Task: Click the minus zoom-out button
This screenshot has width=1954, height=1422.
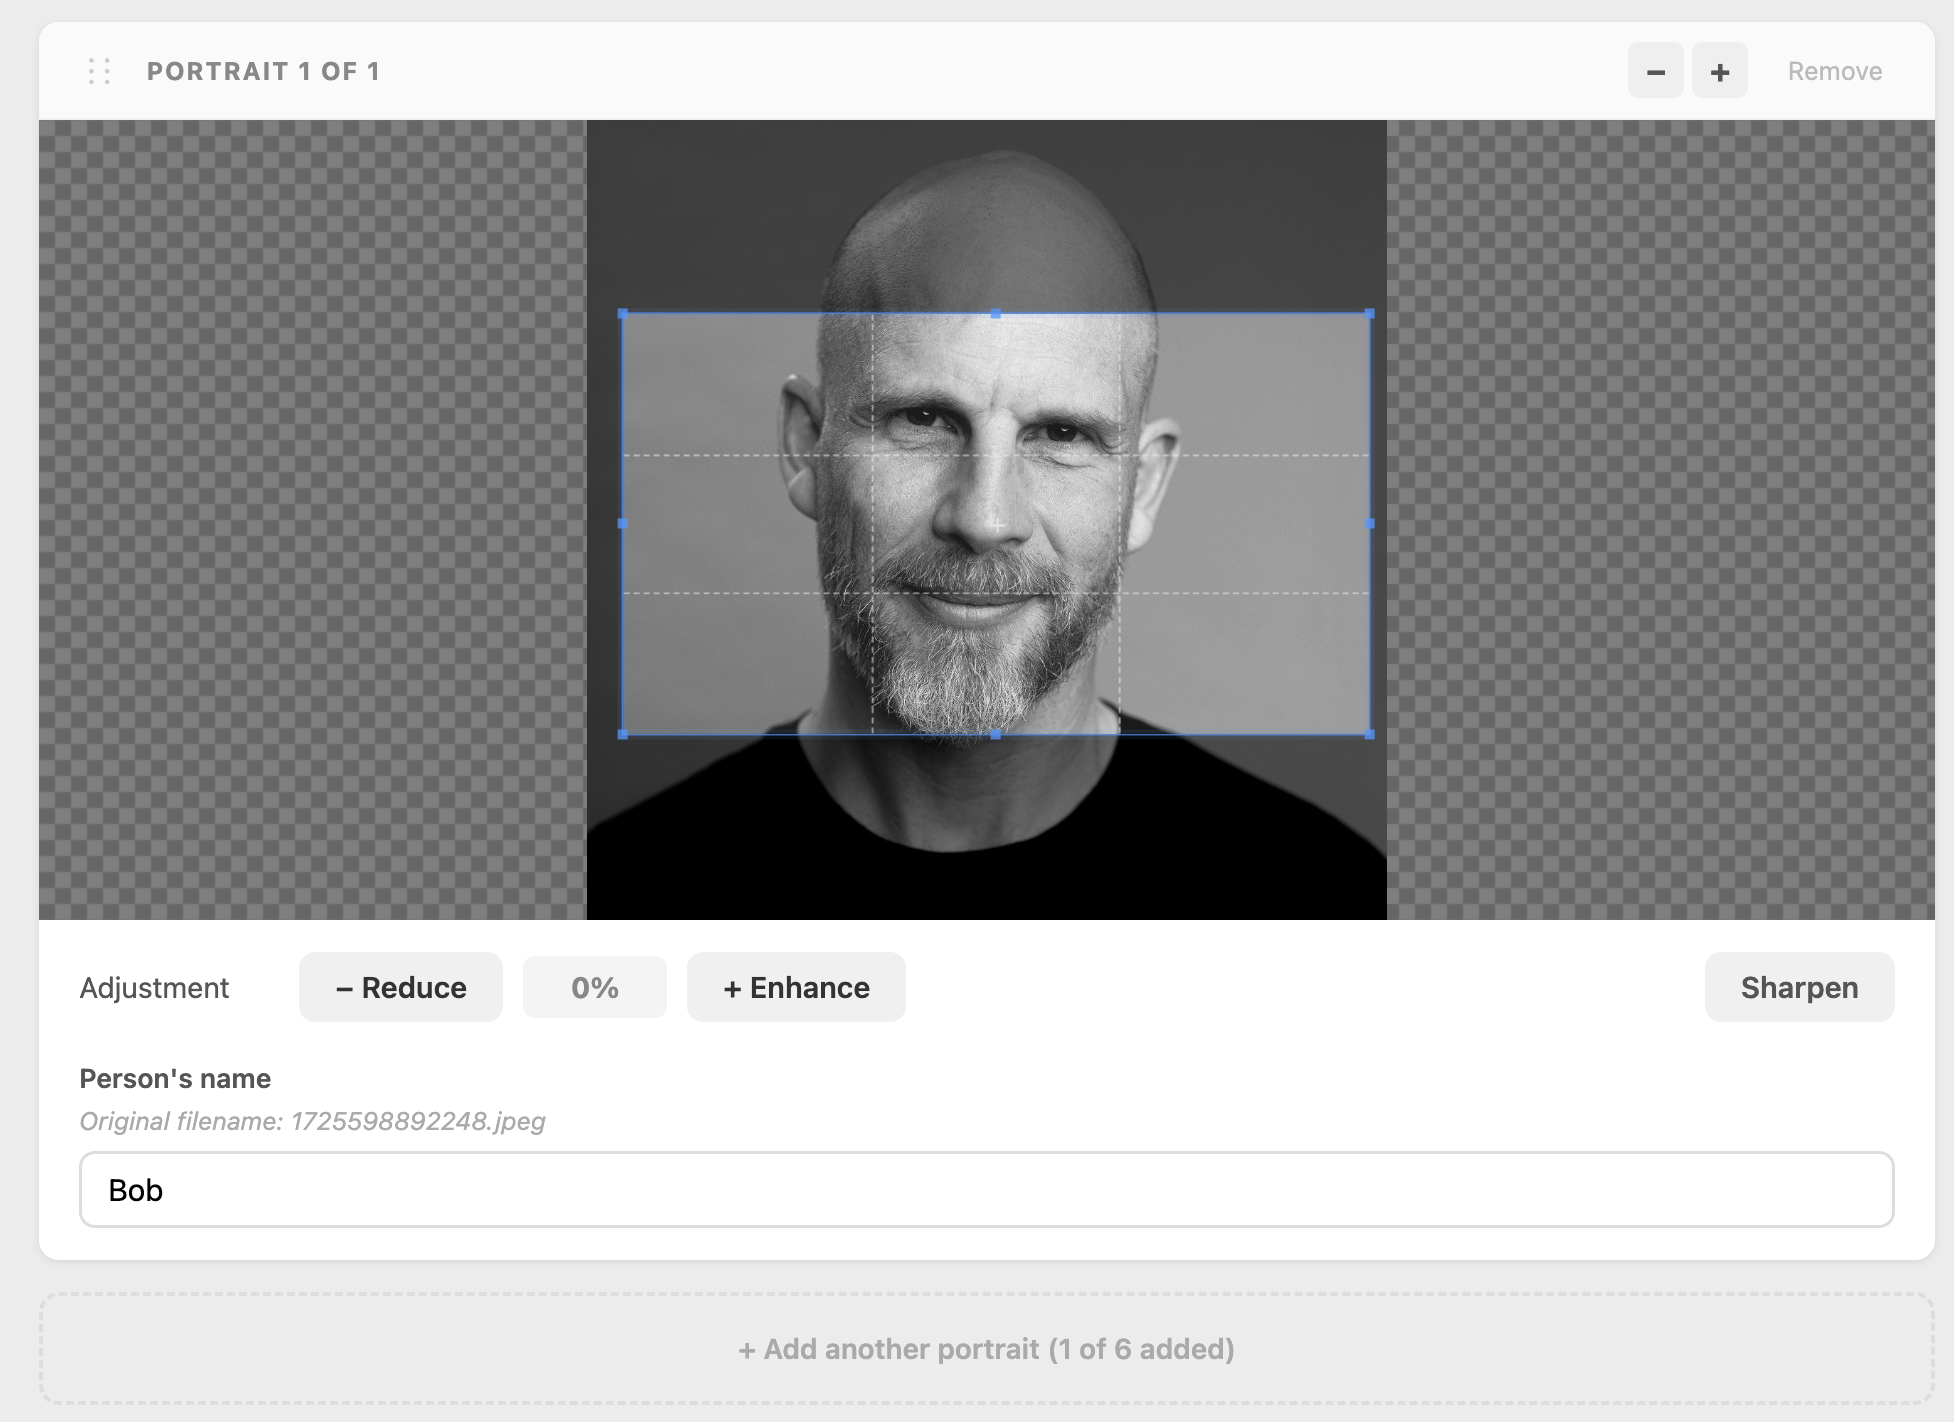Action: [x=1656, y=71]
